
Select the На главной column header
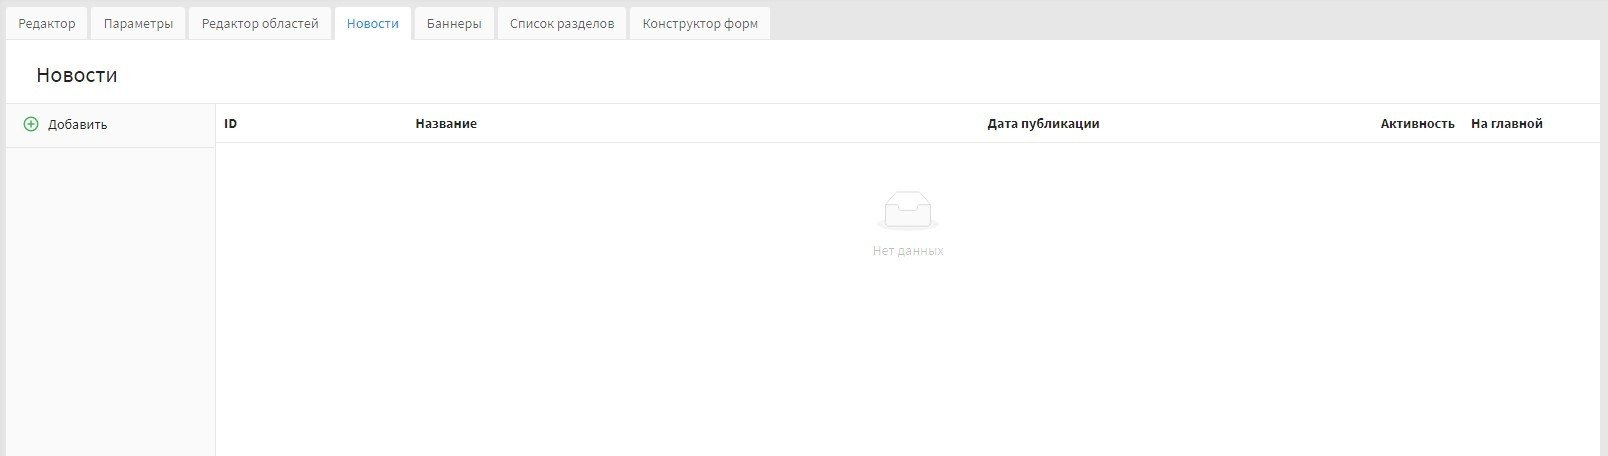[x=1506, y=124]
